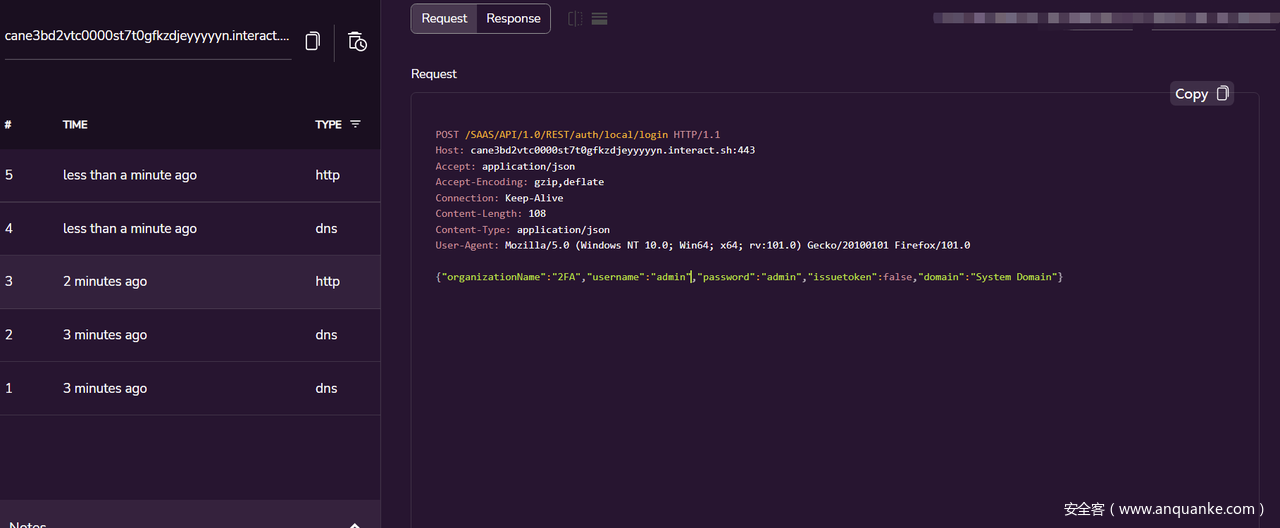Switch to the Response tab
Image resolution: width=1280 pixels, height=528 pixels.
click(x=513, y=19)
